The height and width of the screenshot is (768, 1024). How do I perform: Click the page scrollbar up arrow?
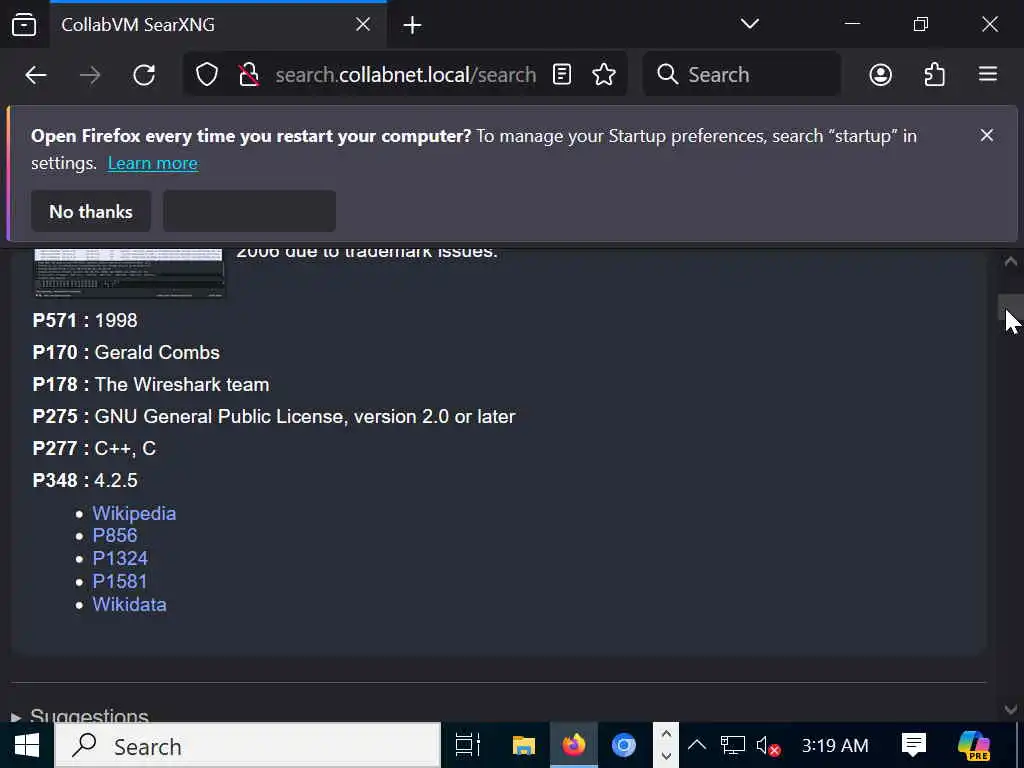[x=1010, y=262]
